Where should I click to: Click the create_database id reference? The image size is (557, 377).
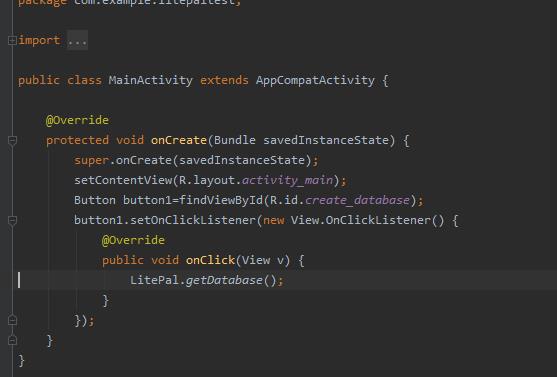[x=357, y=200]
